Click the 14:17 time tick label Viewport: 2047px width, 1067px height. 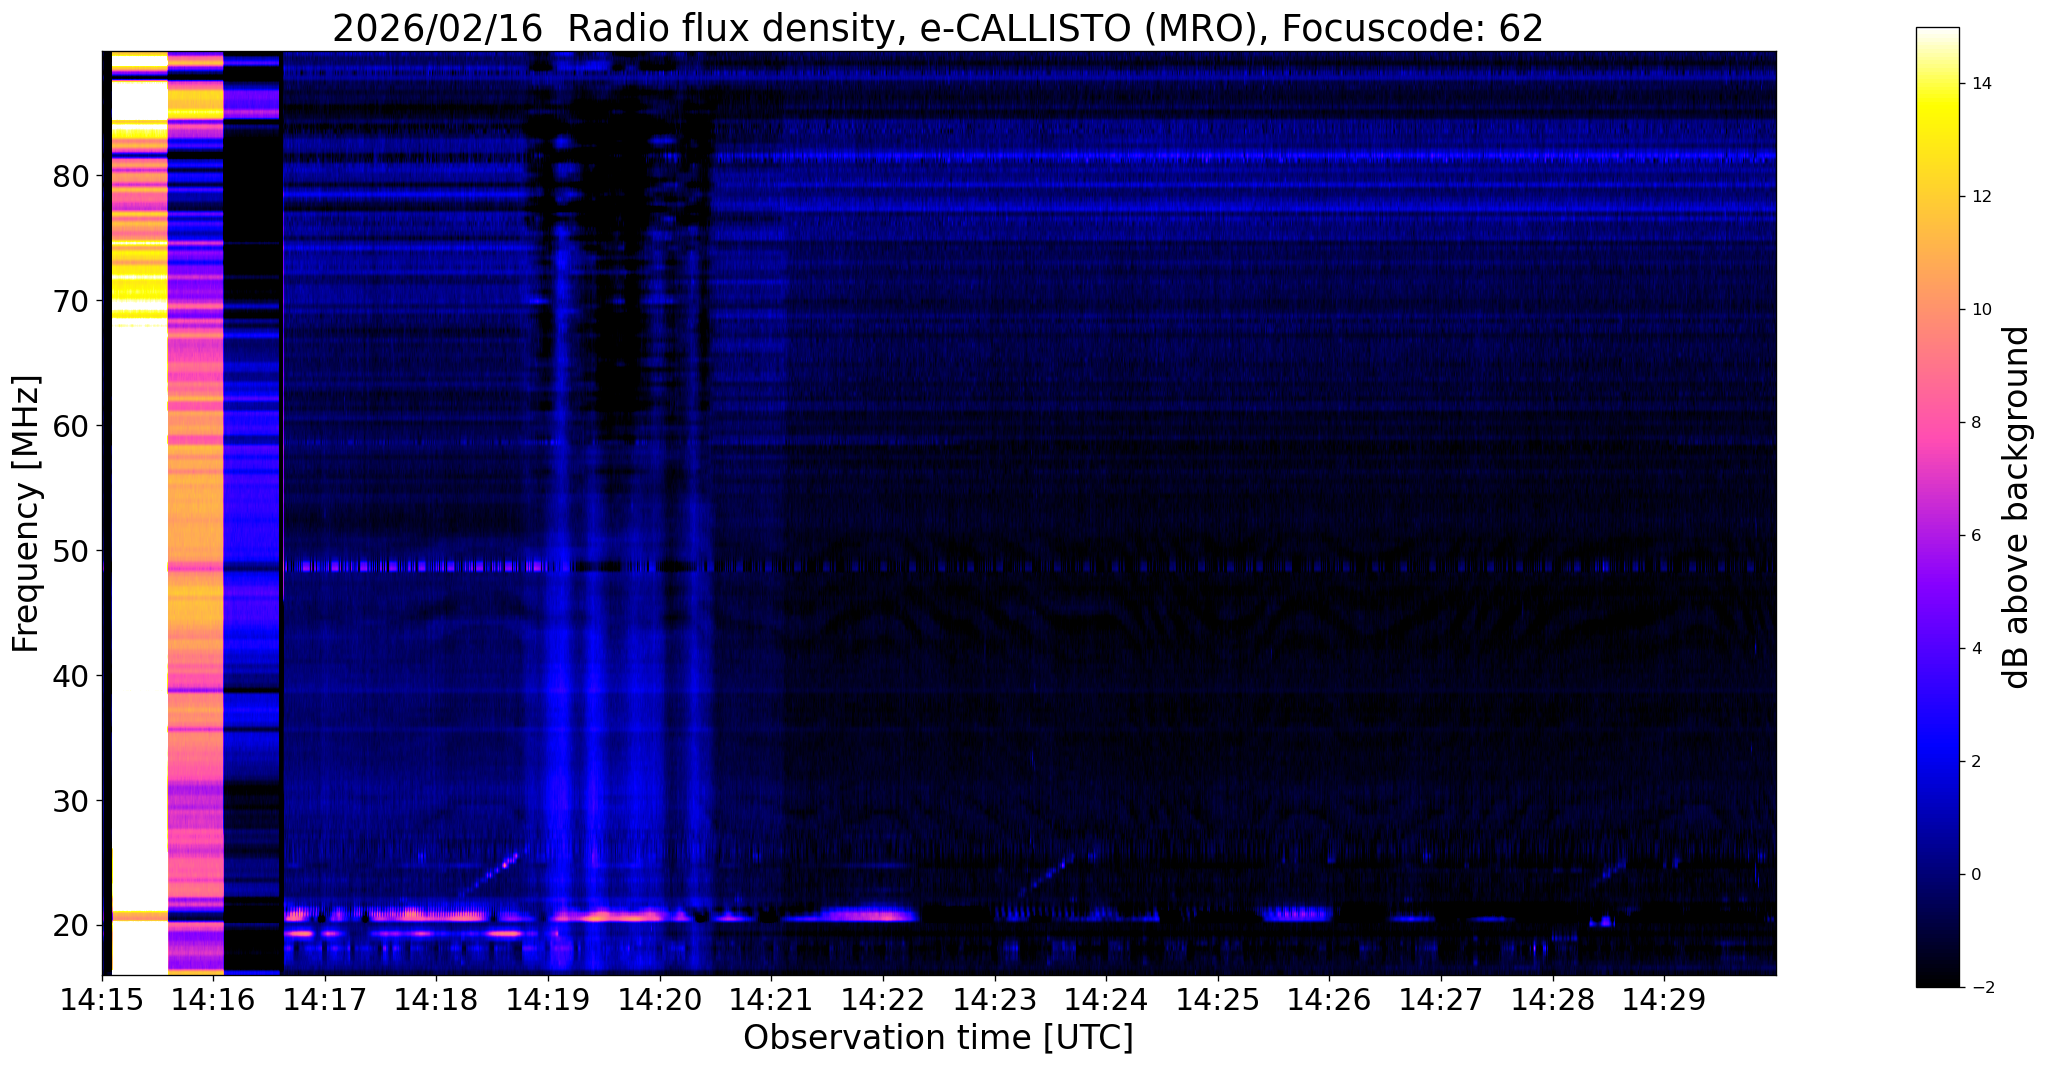click(324, 998)
